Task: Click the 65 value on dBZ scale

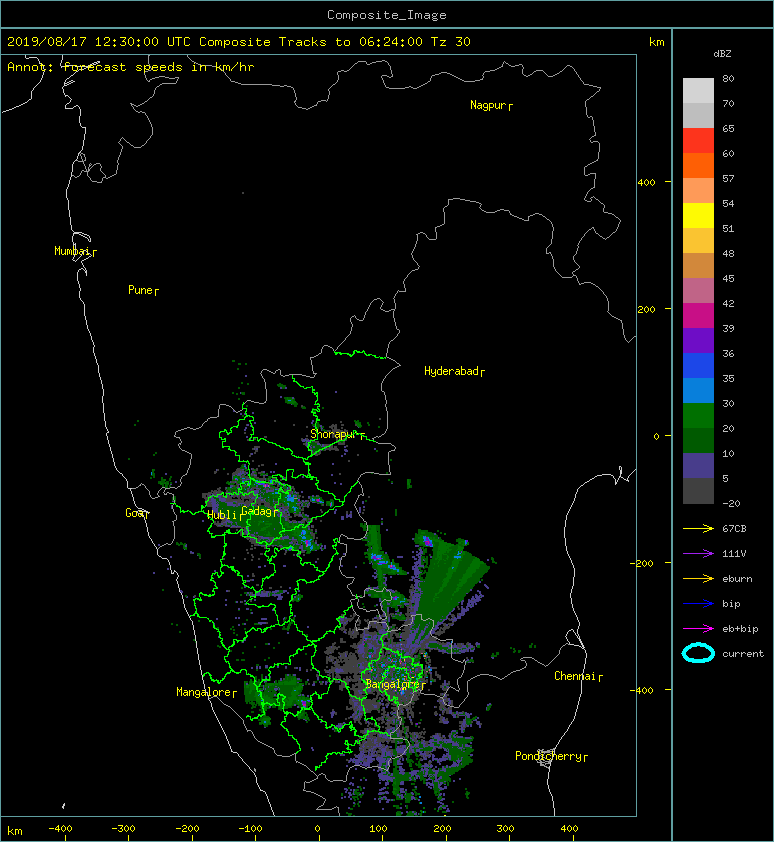Action: [x=728, y=128]
